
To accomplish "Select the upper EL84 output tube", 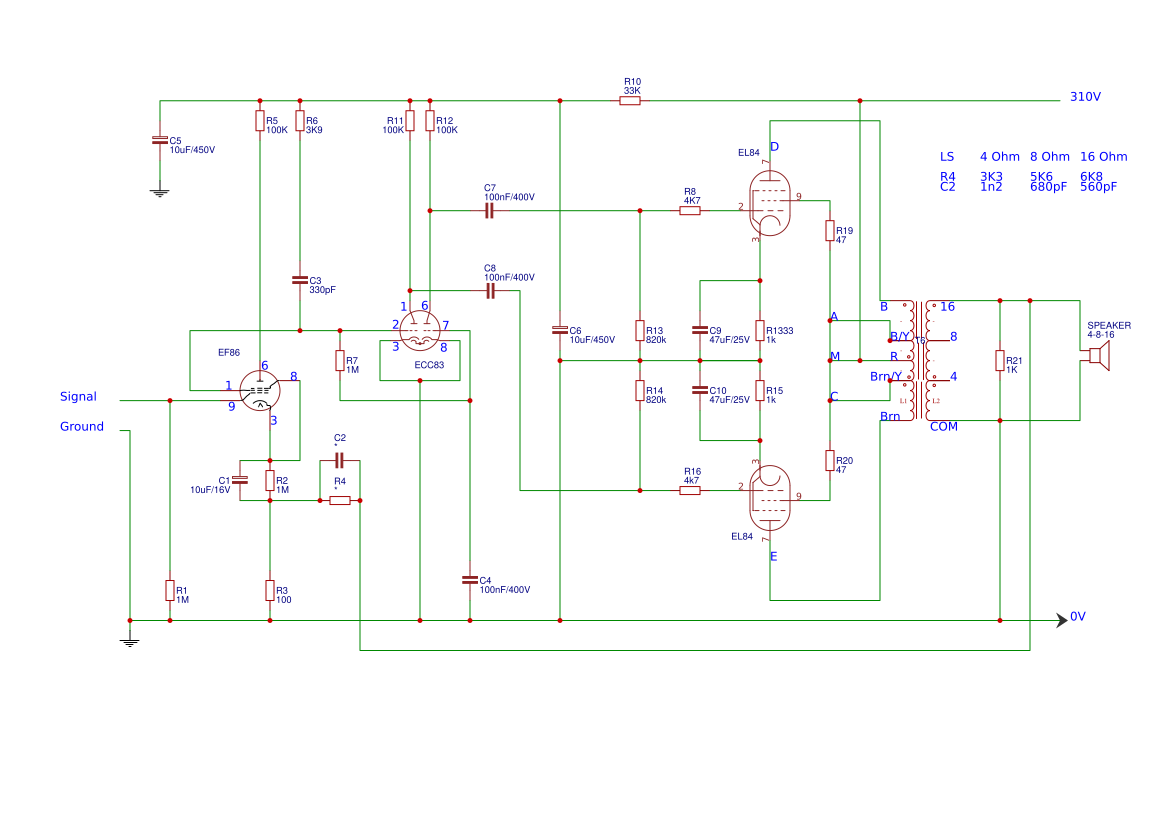I will [769, 203].
